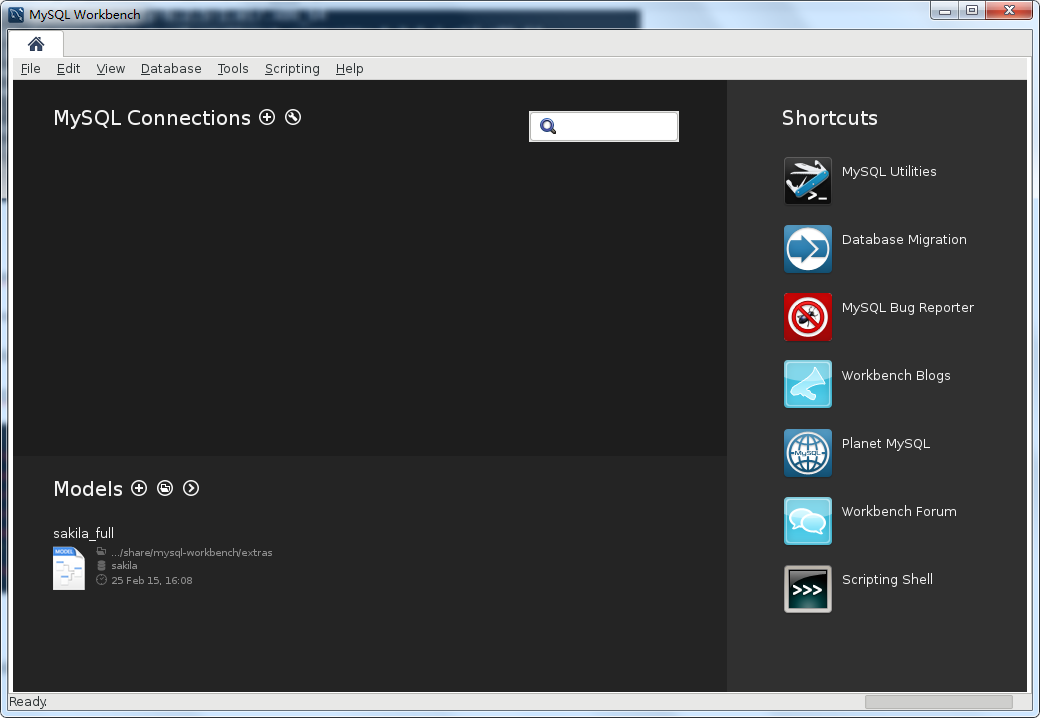Viewport: 1040px width, 718px height.
Task: Click the sakila_full model file thumbnail
Action: point(69,568)
